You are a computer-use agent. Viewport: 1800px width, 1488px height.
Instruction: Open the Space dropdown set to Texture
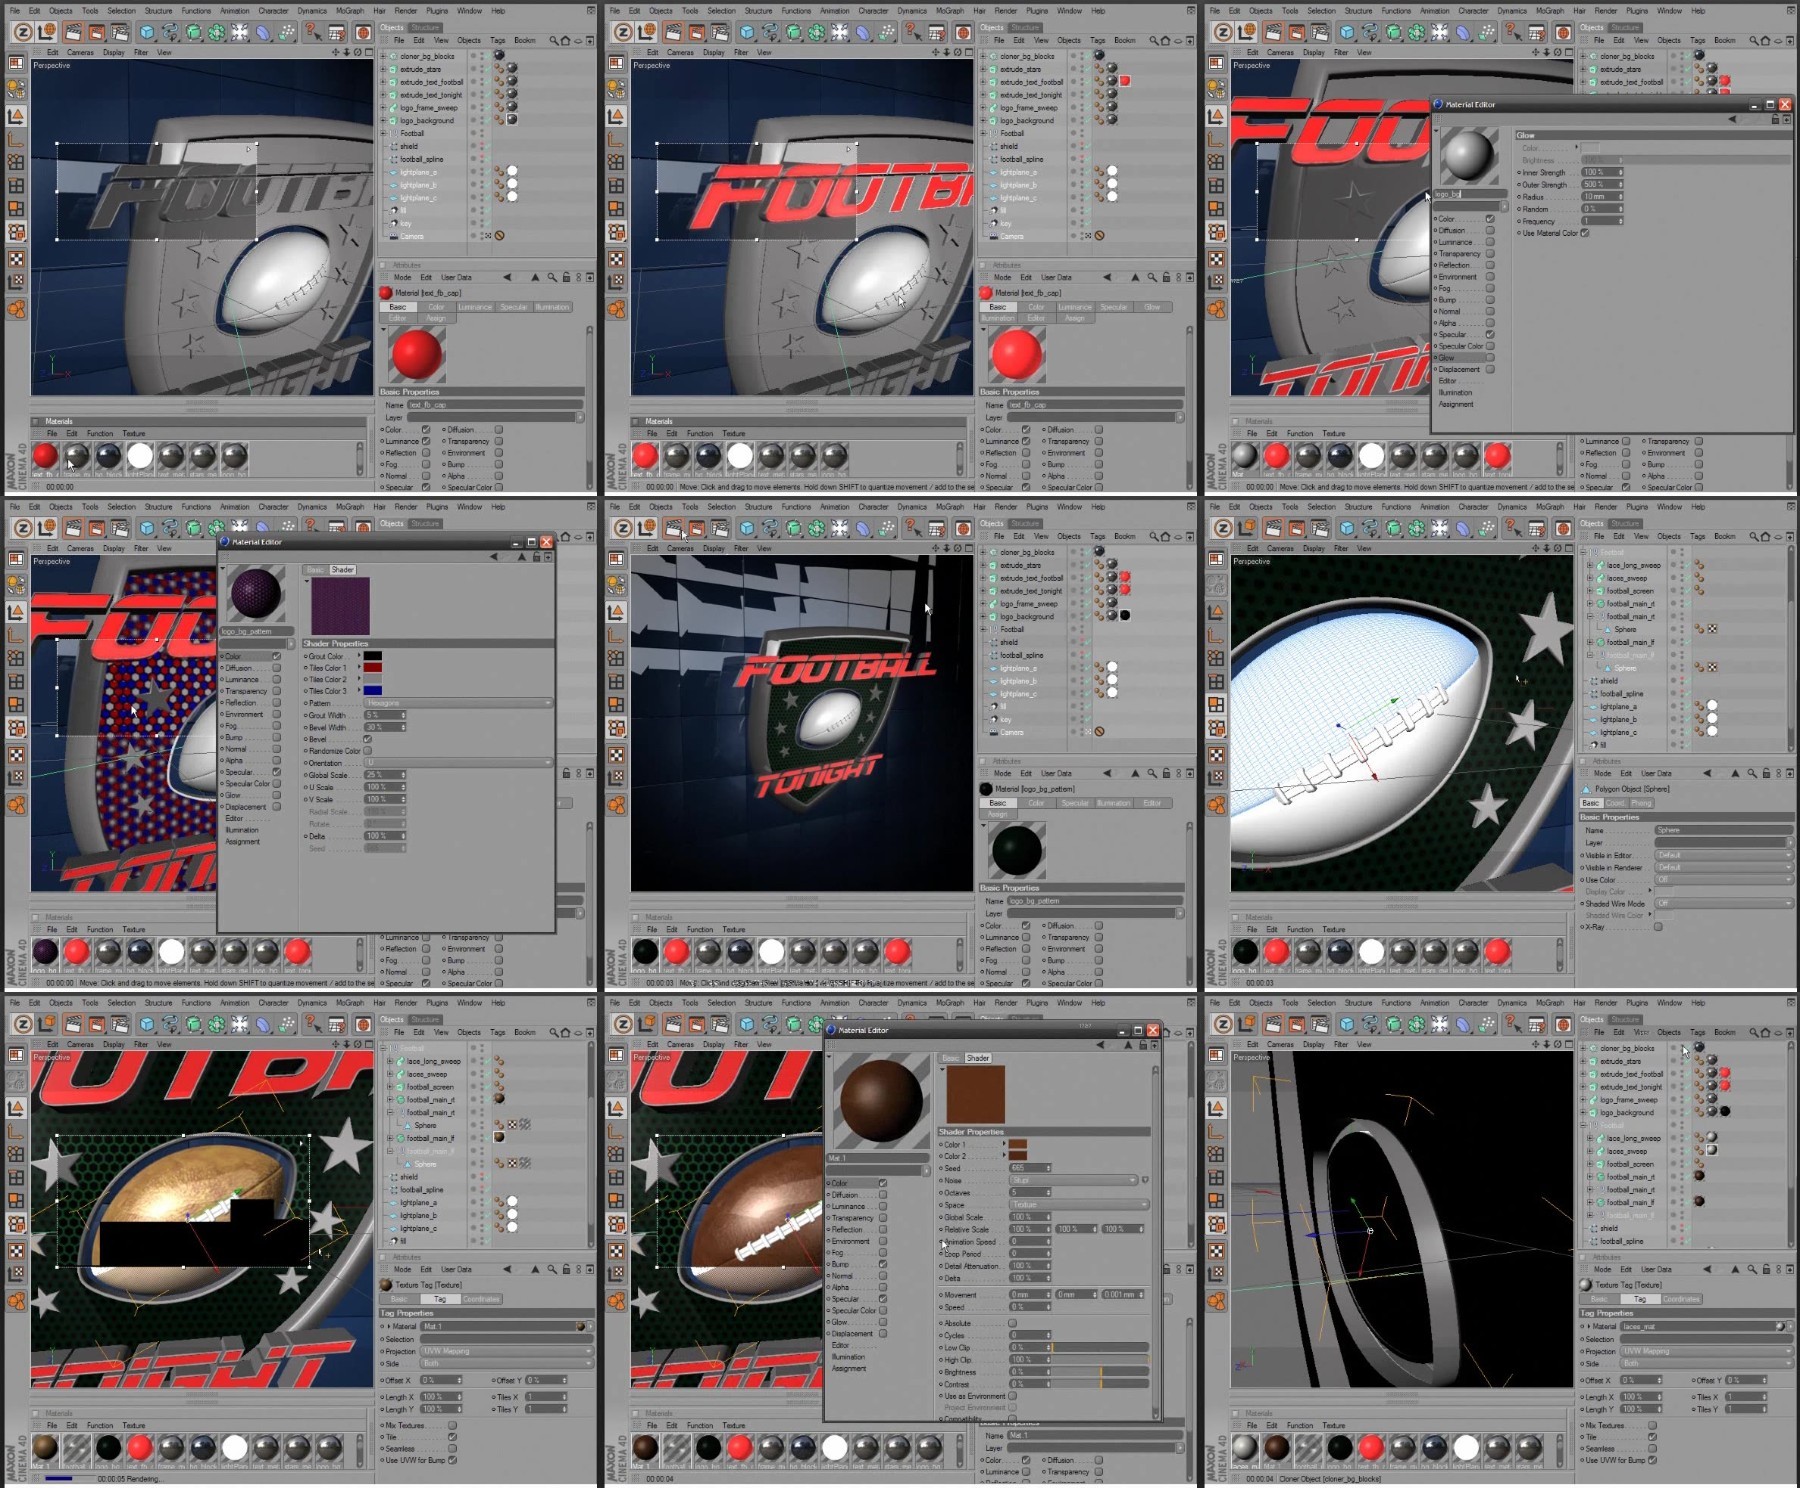[1079, 1205]
